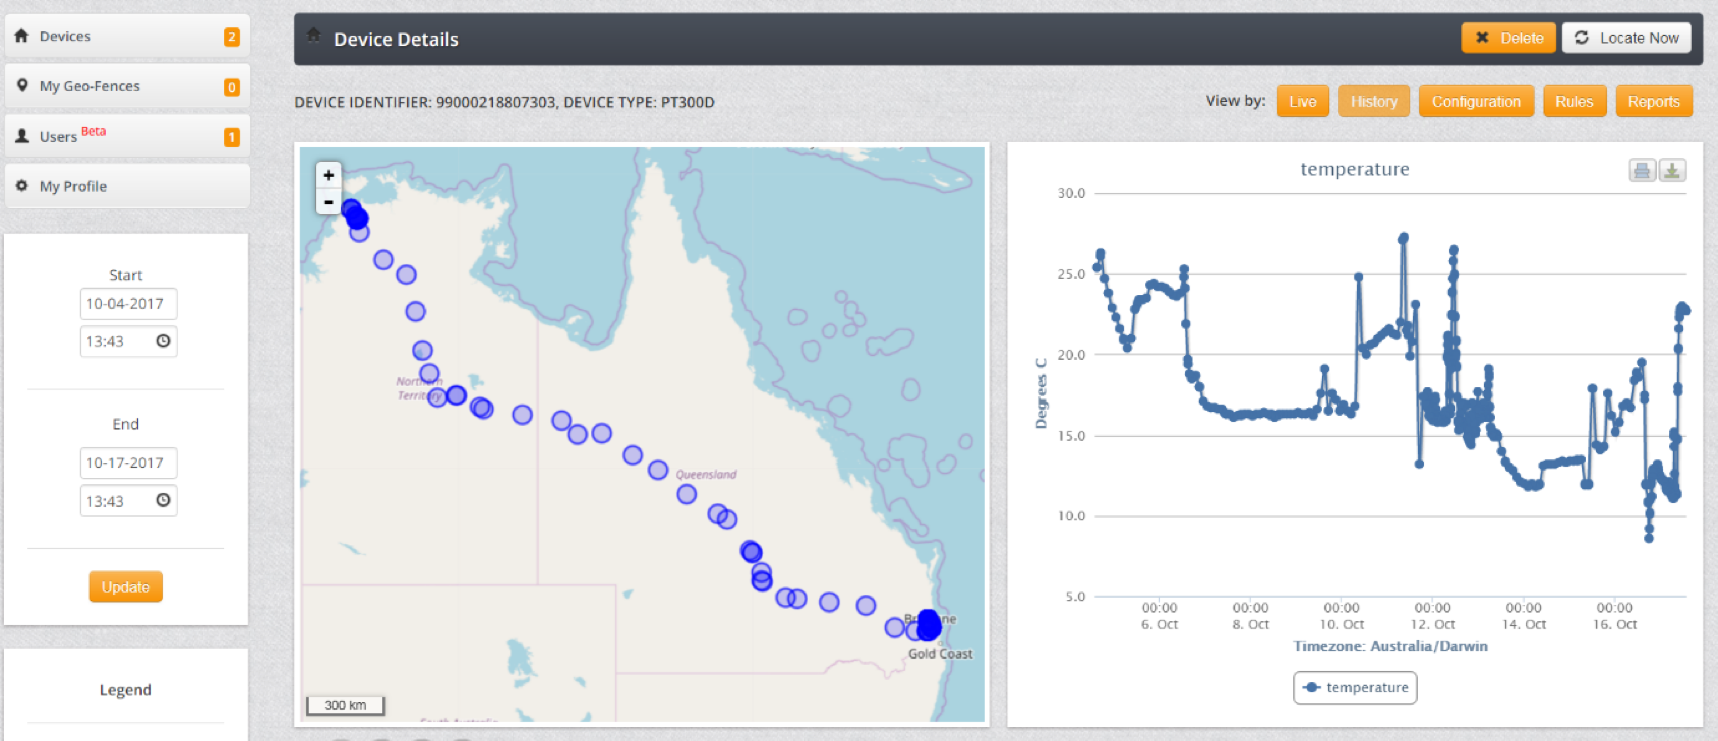This screenshot has height=741, width=1718.
Task: Click the solid marker near Brisbane
Action: 928,625
